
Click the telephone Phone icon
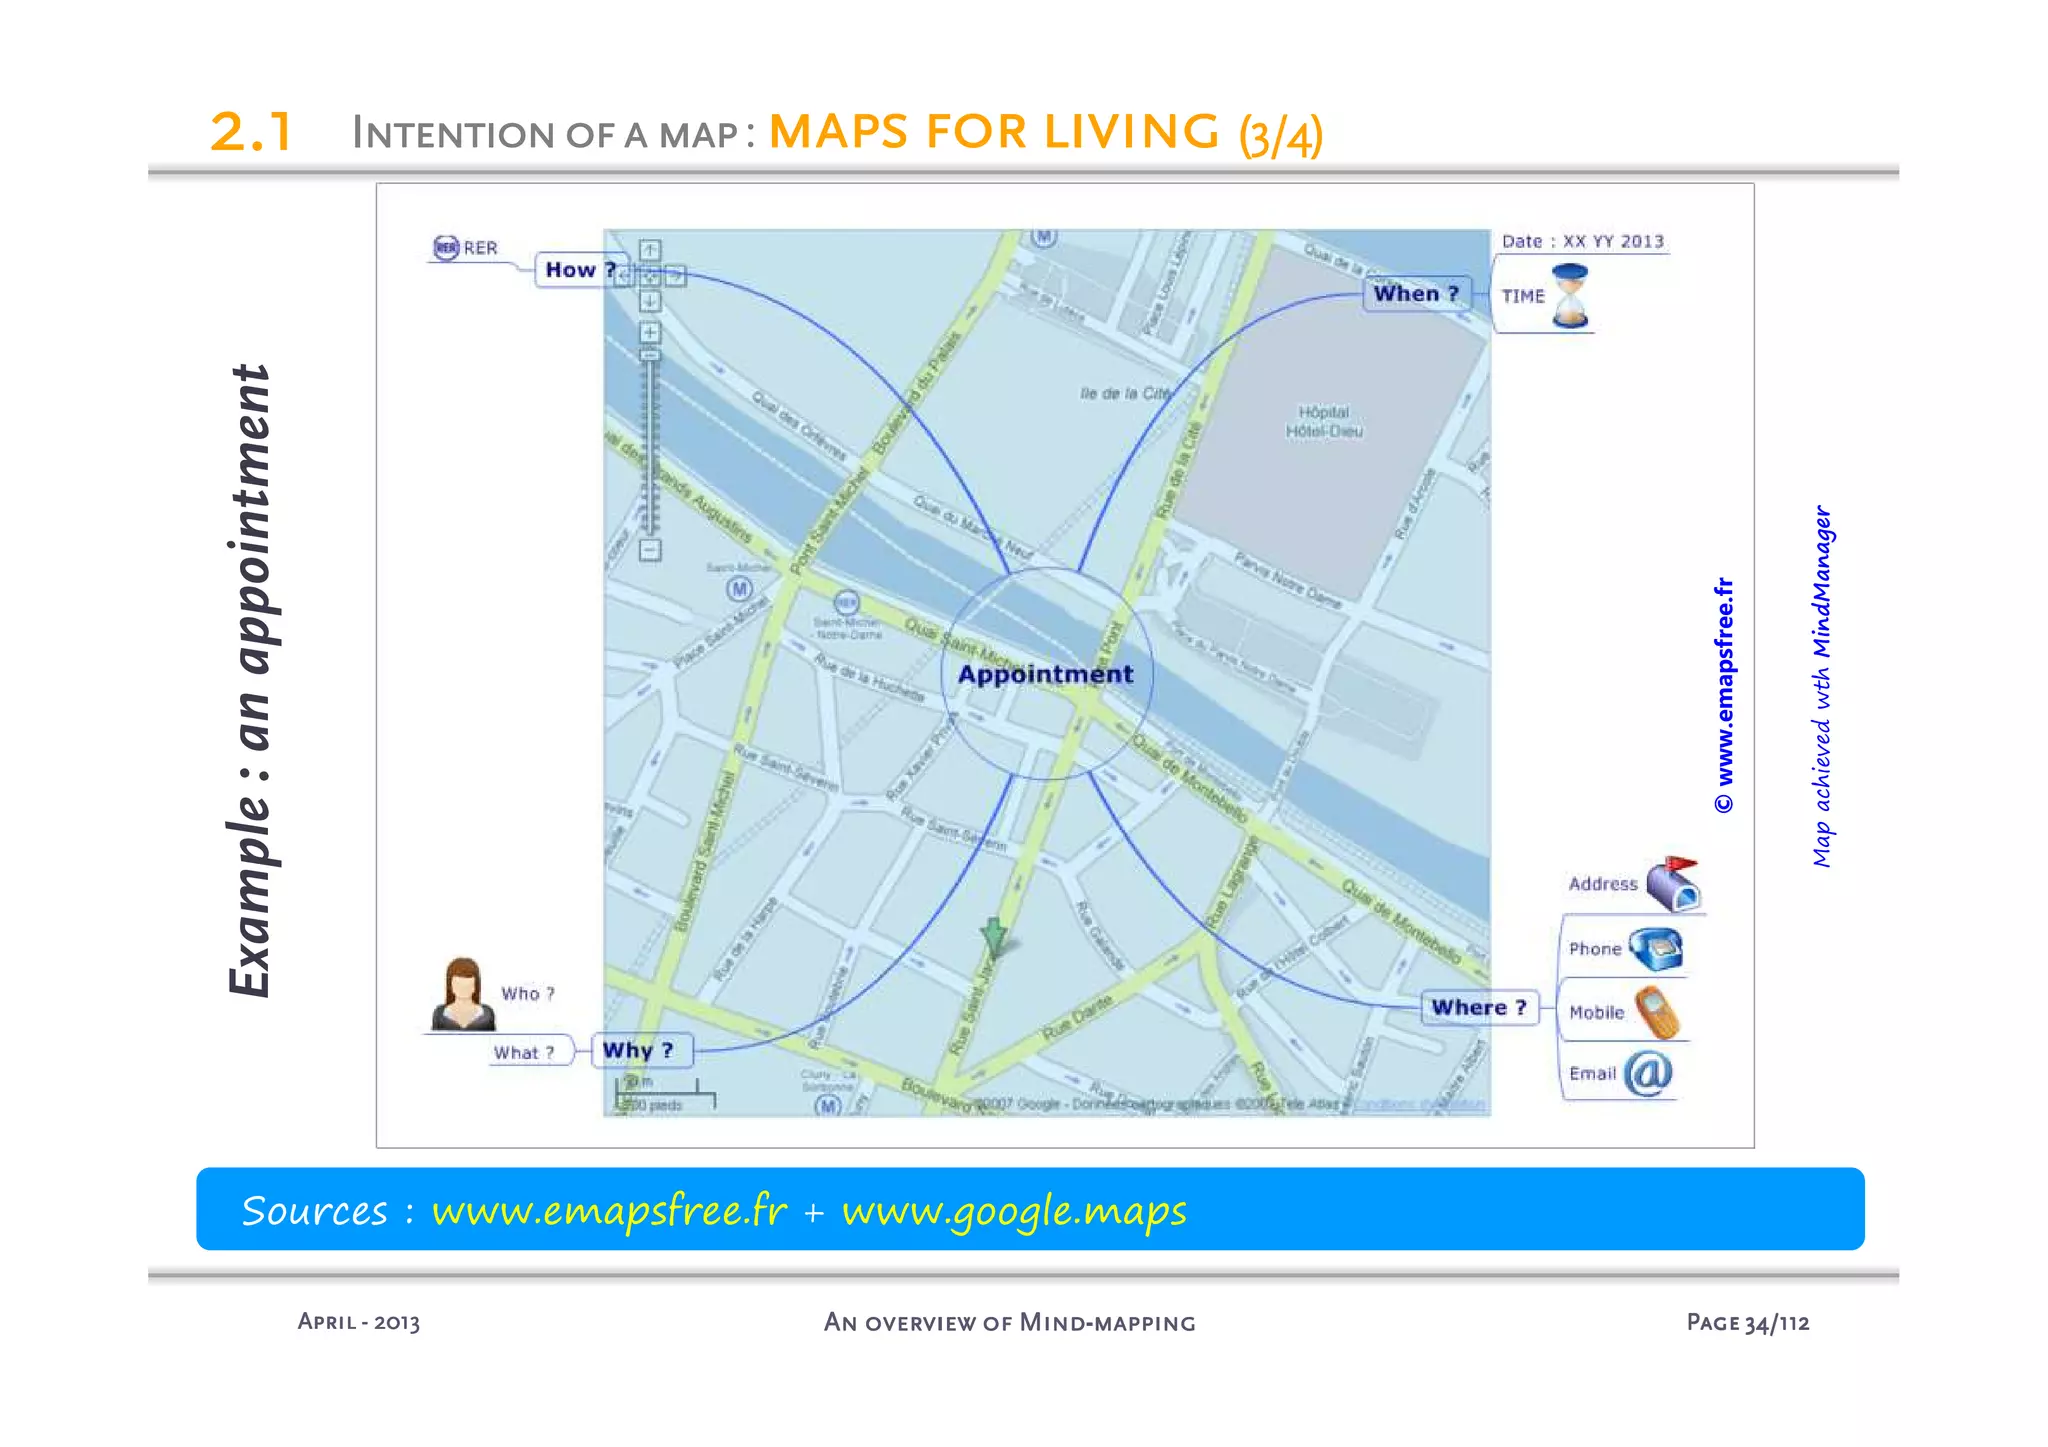tap(1656, 949)
